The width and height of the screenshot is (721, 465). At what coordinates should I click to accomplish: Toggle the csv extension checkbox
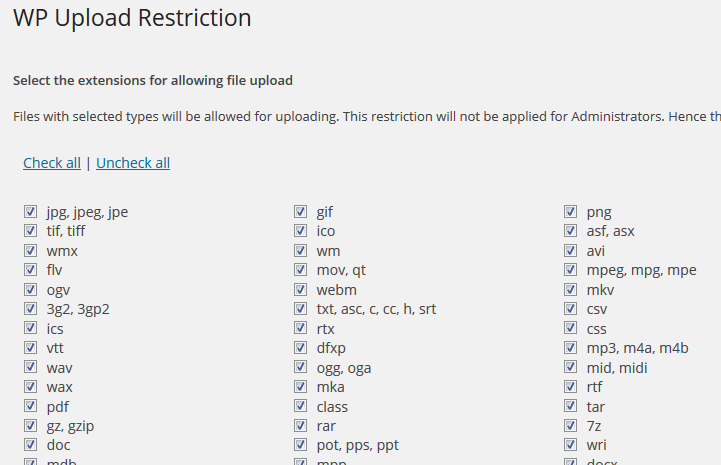[x=570, y=309]
